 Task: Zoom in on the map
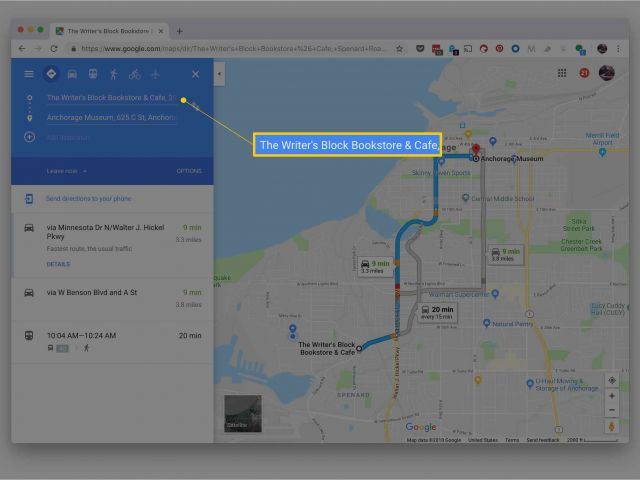point(612,396)
